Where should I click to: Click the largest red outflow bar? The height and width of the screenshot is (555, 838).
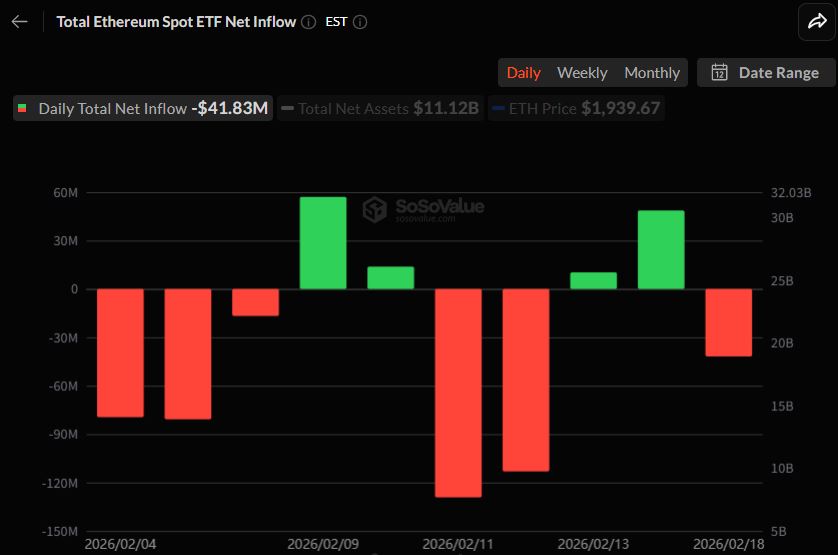pos(458,392)
